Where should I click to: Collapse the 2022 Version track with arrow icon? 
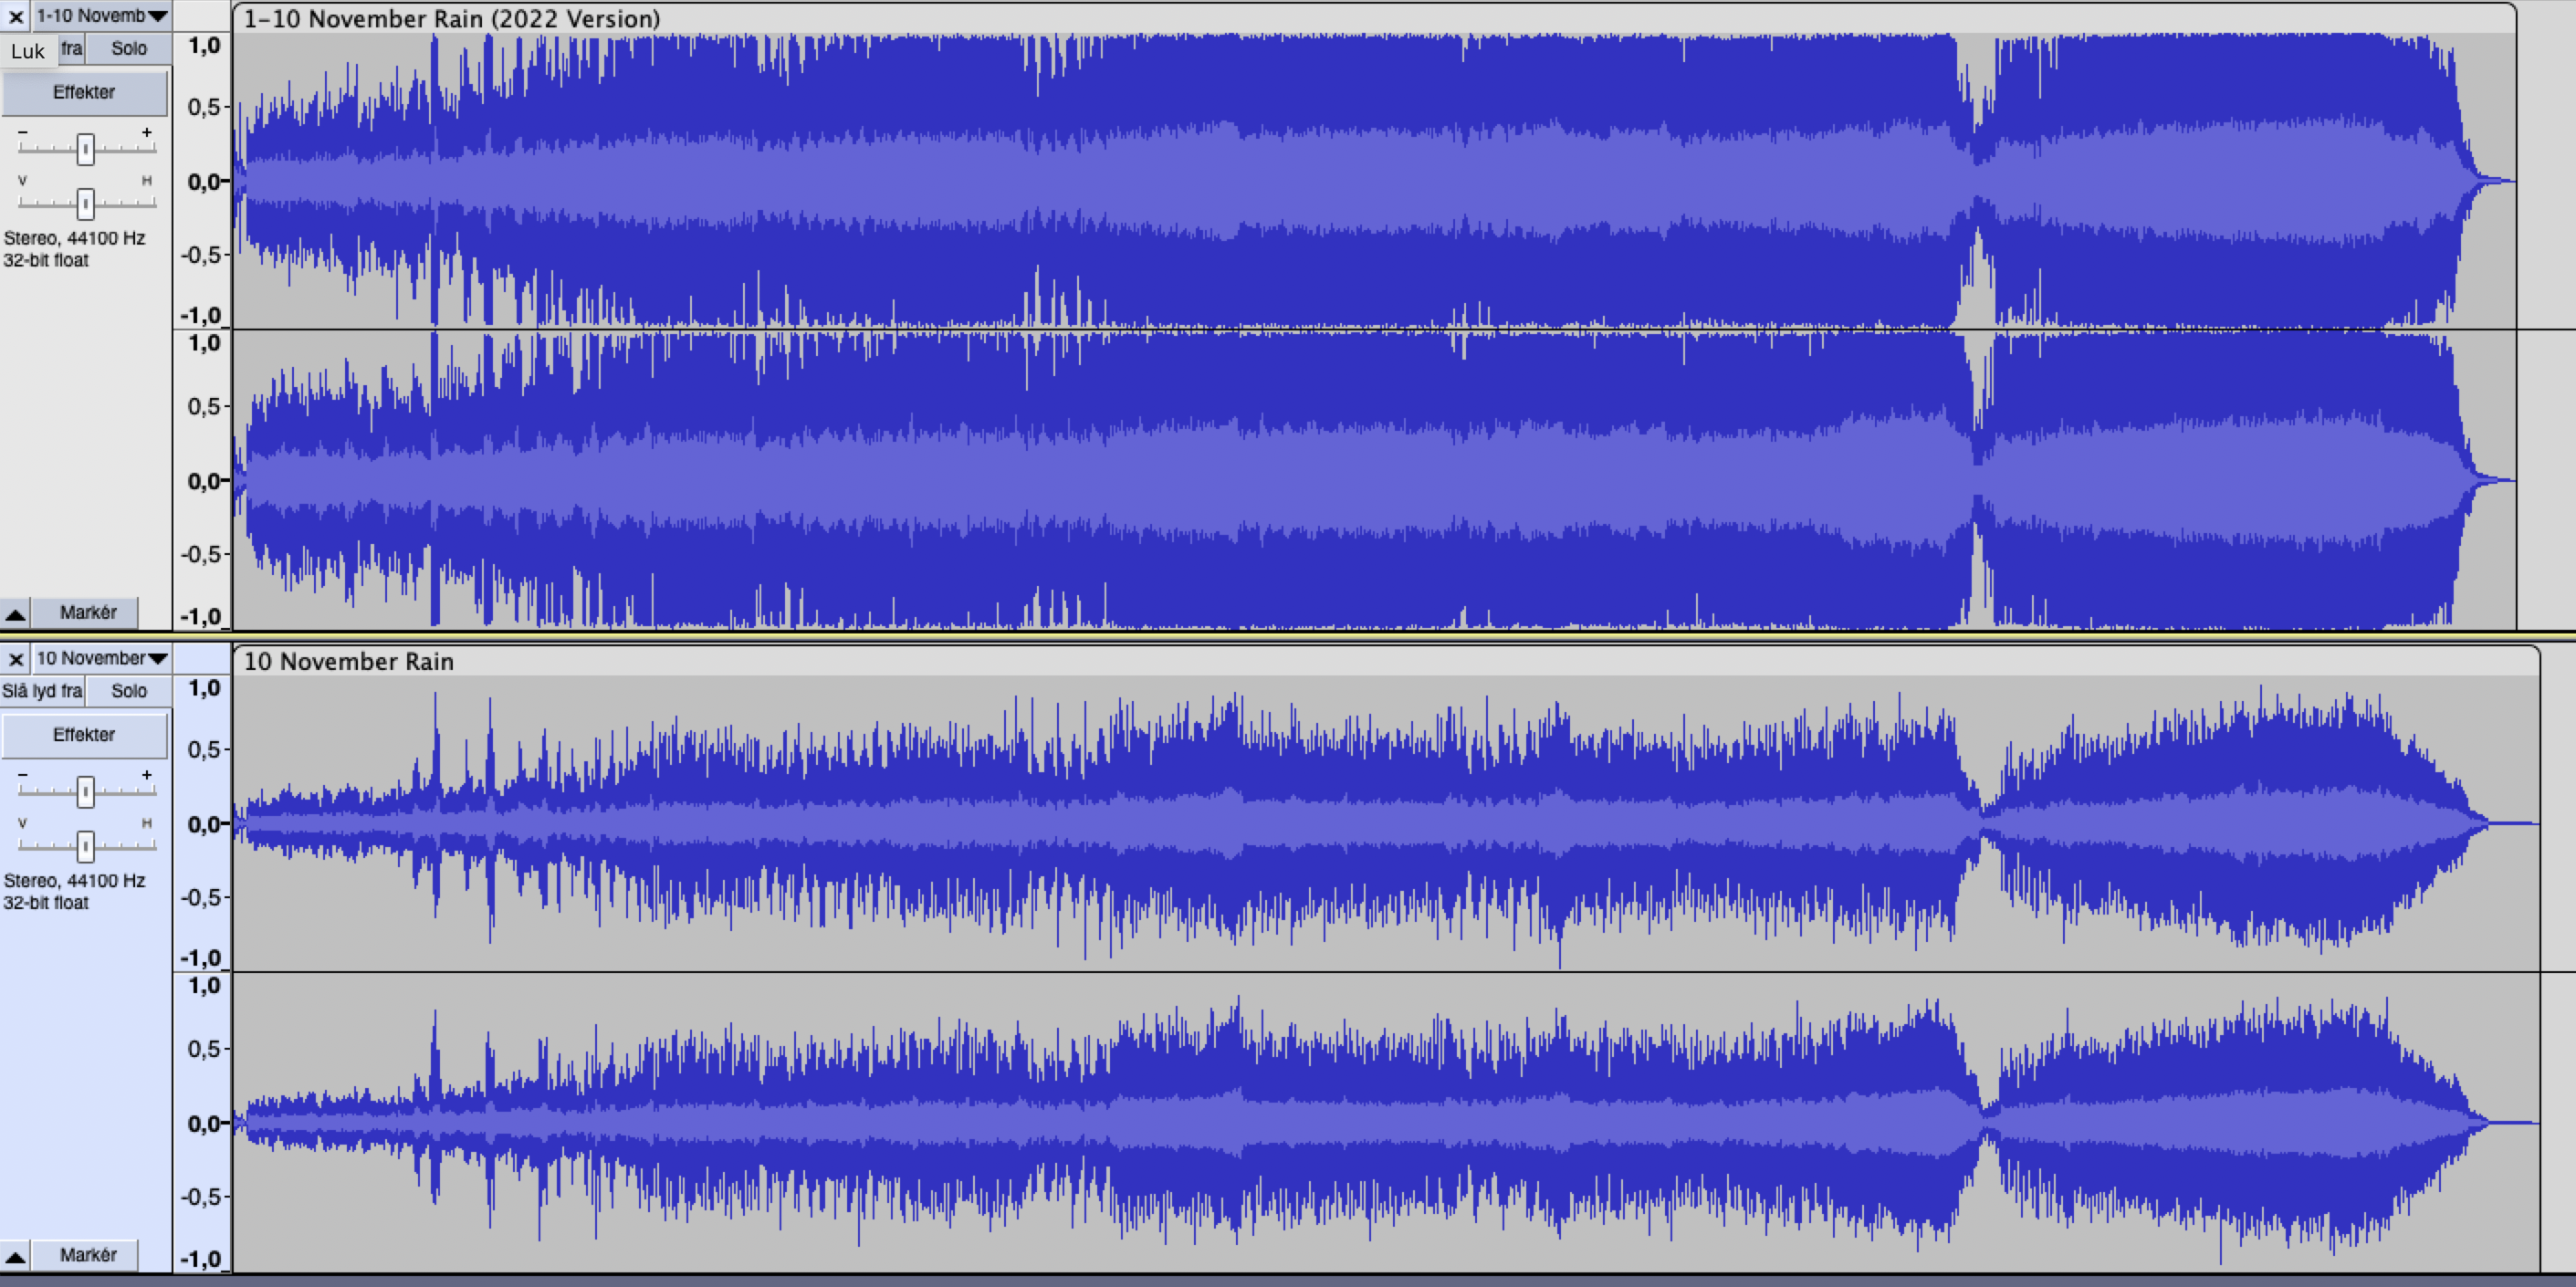pos(15,613)
